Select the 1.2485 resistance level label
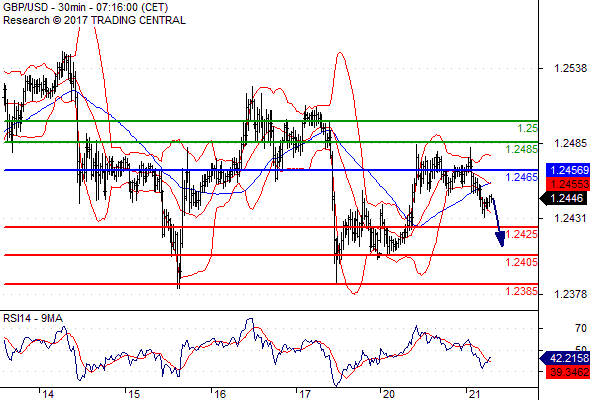Viewport: 590px width, 400px height. click(x=521, y=149)
